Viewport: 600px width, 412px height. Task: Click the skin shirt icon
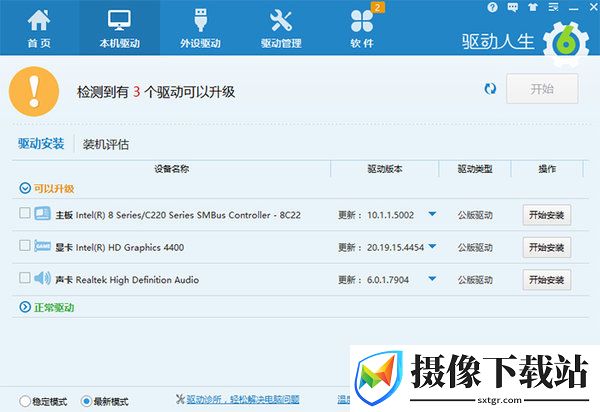533,7
